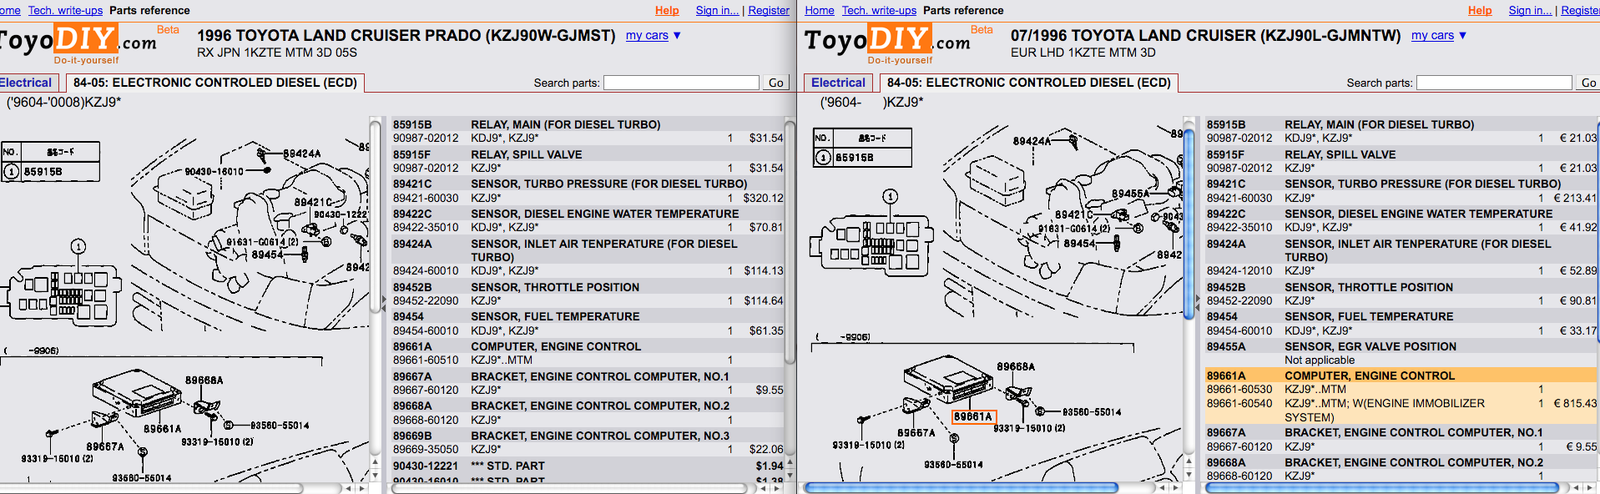Click the ToyoDIY.com logo in EUR LHD window
The height and width of the screenshot is (494, 1600).
[888, 43]
